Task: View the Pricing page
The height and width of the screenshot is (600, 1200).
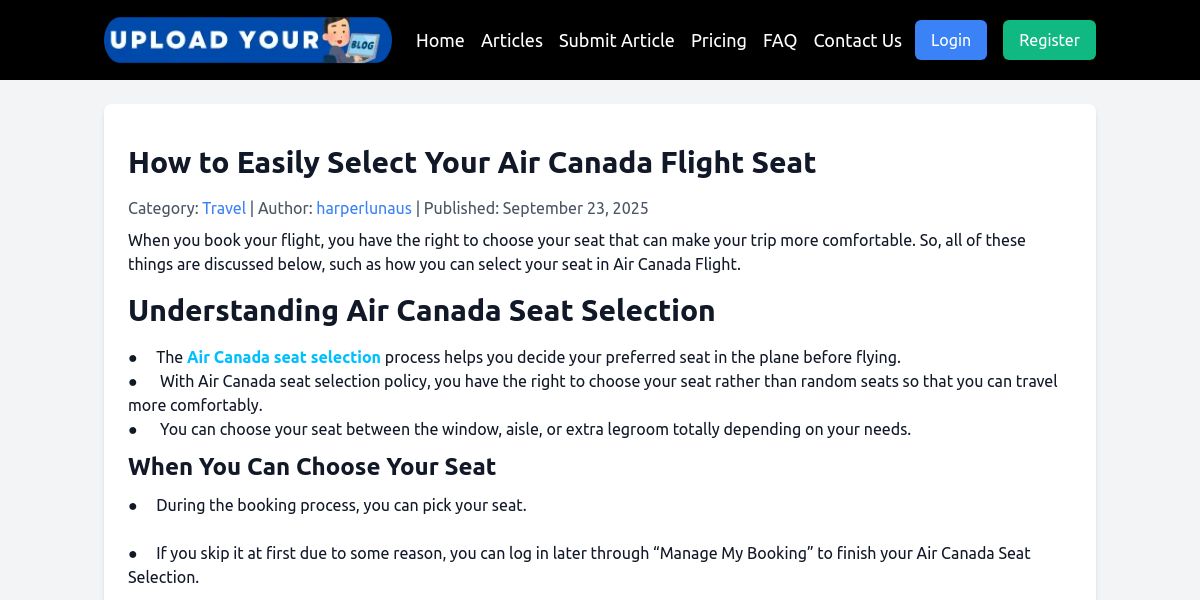Action: pyautogui.click(x=718, y=40)
